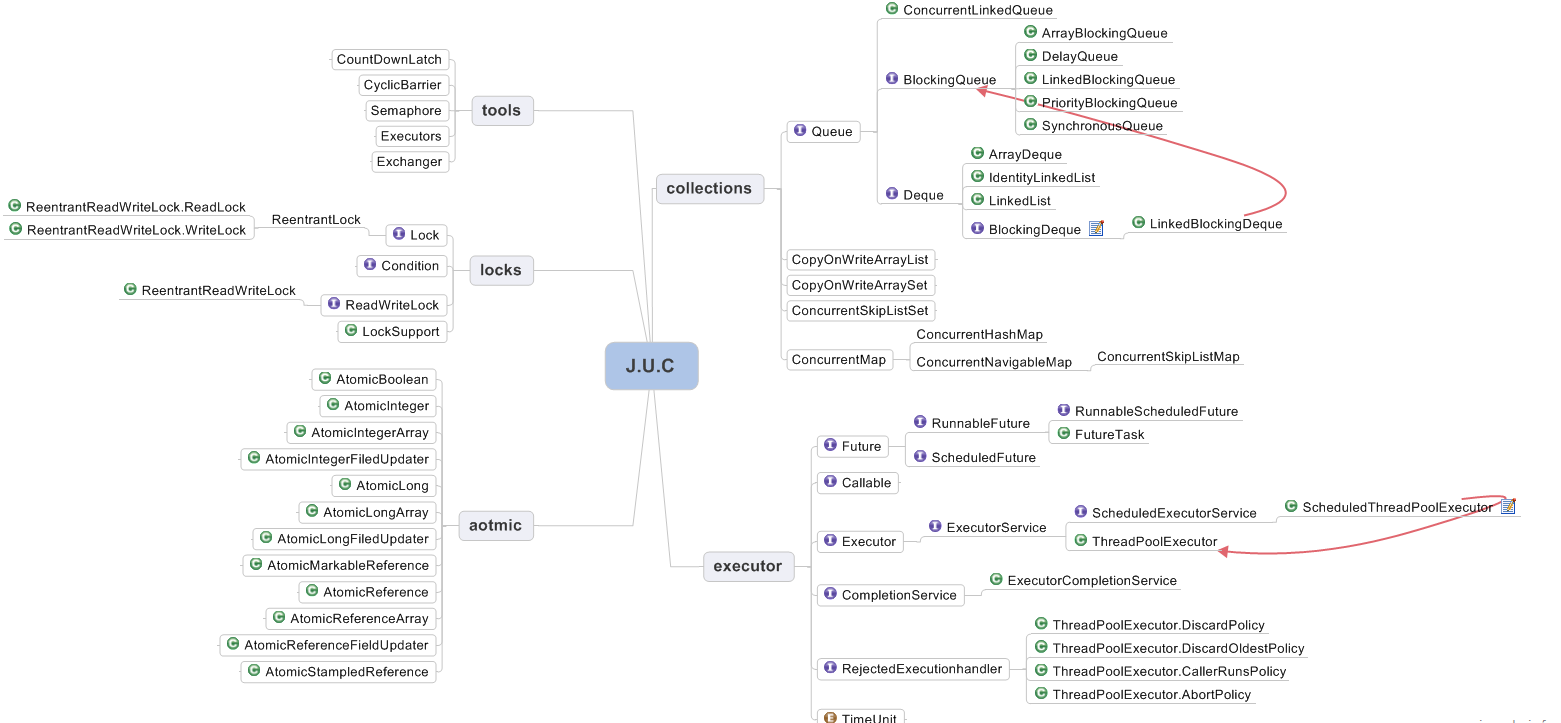Click the enum icon of TimeUnit
The width and height of the screenshot is (1561, 723).
coord(831,717)
